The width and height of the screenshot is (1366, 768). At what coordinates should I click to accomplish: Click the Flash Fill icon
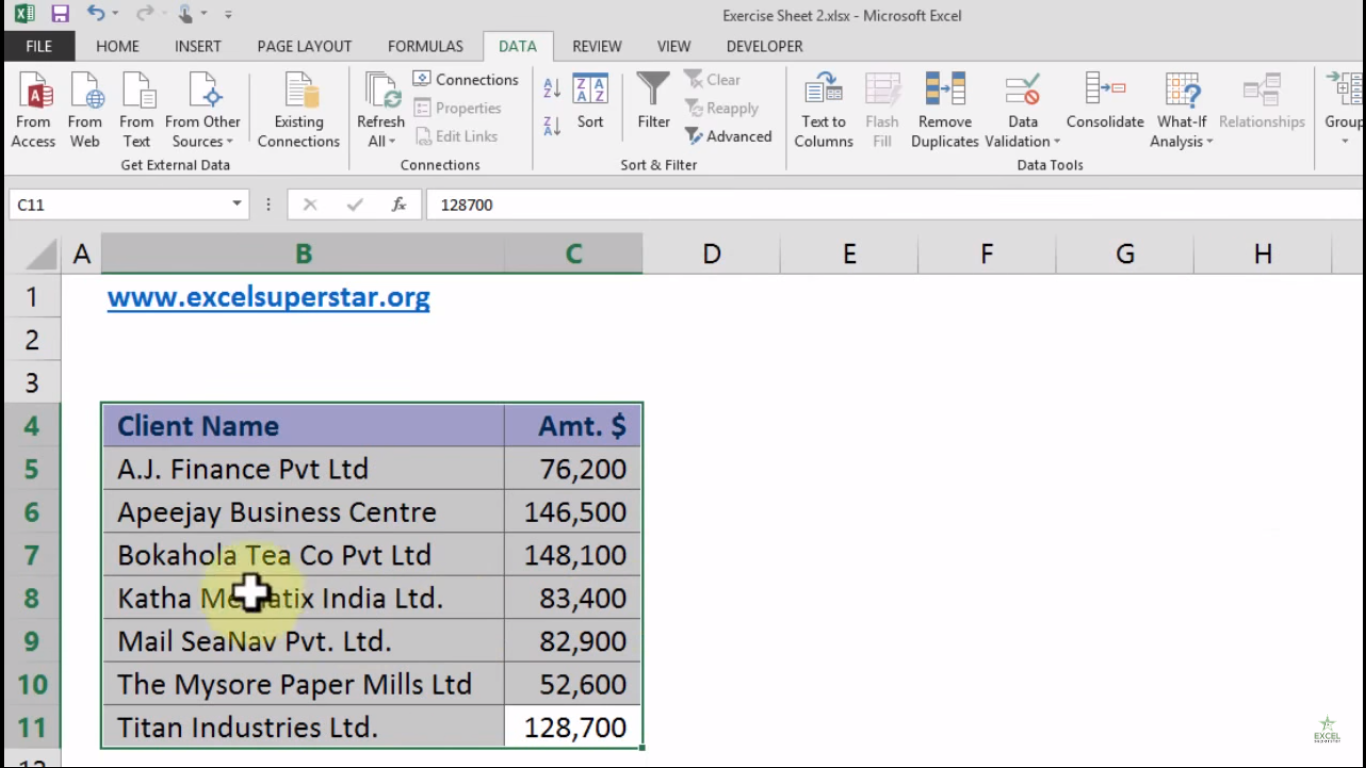click(882, 91)
